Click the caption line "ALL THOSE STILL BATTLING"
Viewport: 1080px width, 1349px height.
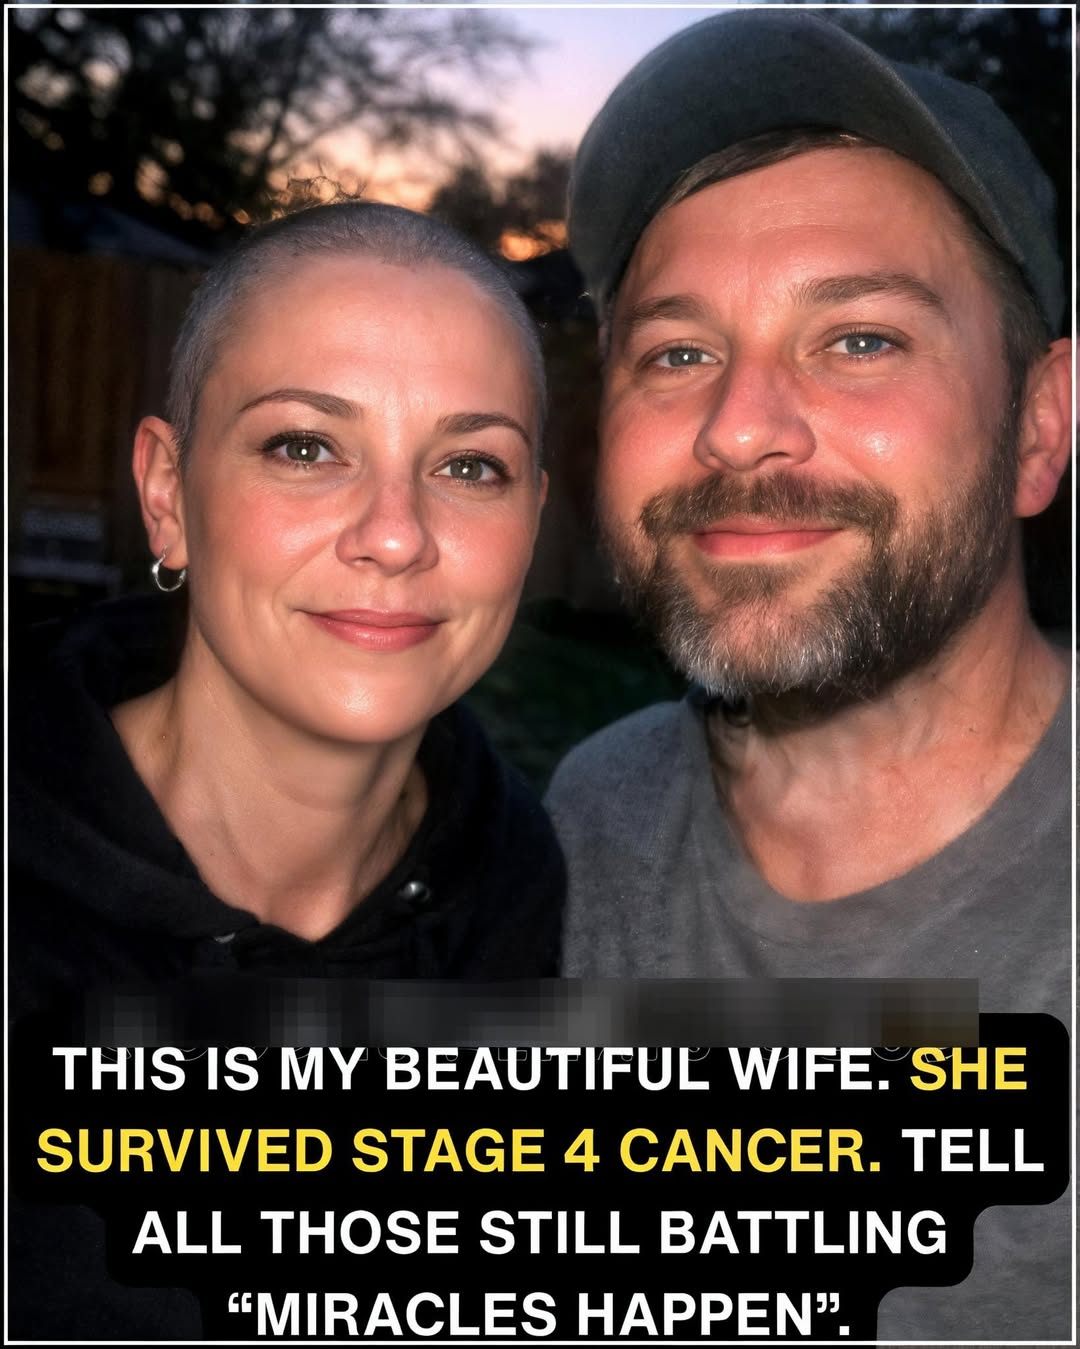(x=539, y=1233)
